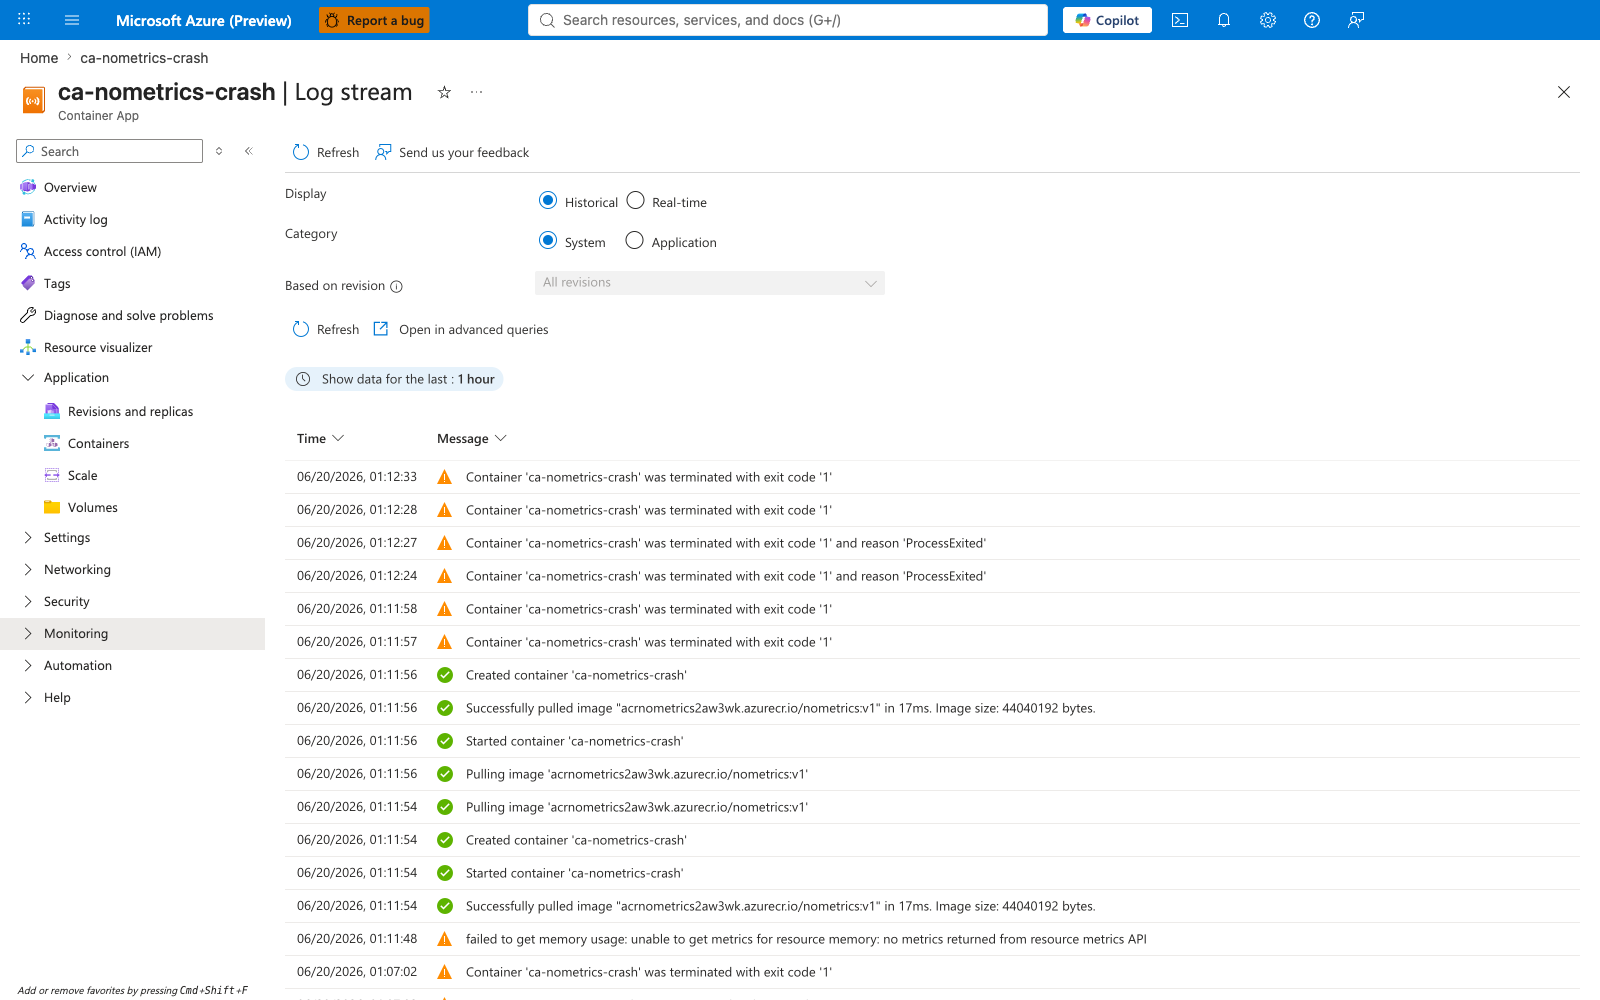Open Activity log in the sidebar
Screen dimensions: 1600x1000
coord(75,219)
